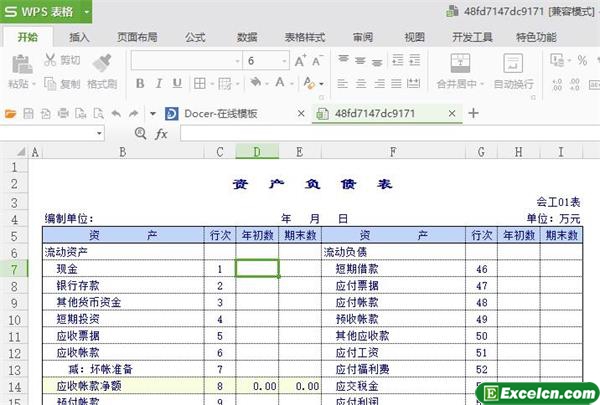Align cell content to top
600x405 pixels.
pyautogui.click(x=343, y=59)
